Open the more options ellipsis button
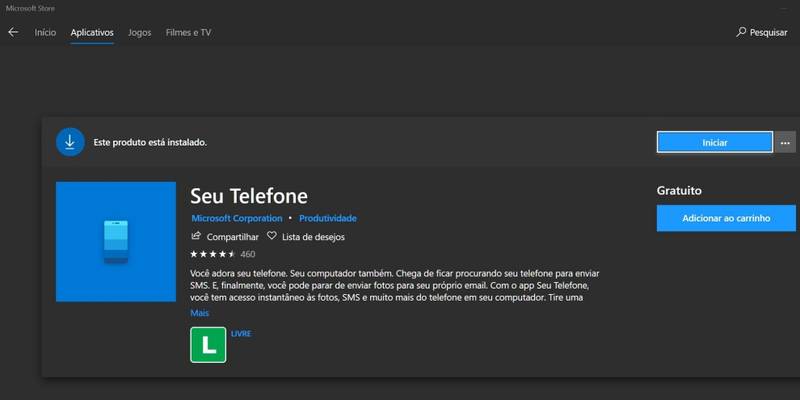The height and width of the screenshot is (400, 800). click(785, 142)
